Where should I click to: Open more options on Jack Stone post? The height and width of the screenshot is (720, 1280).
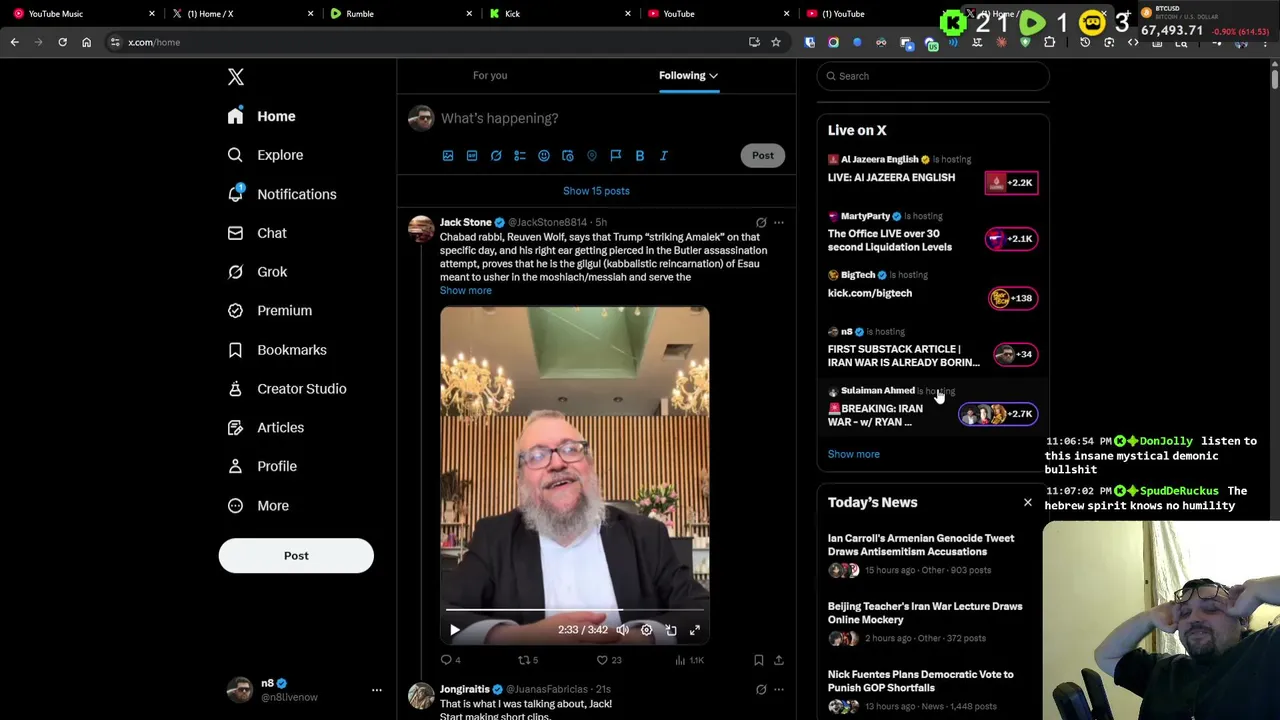(779, 223)
